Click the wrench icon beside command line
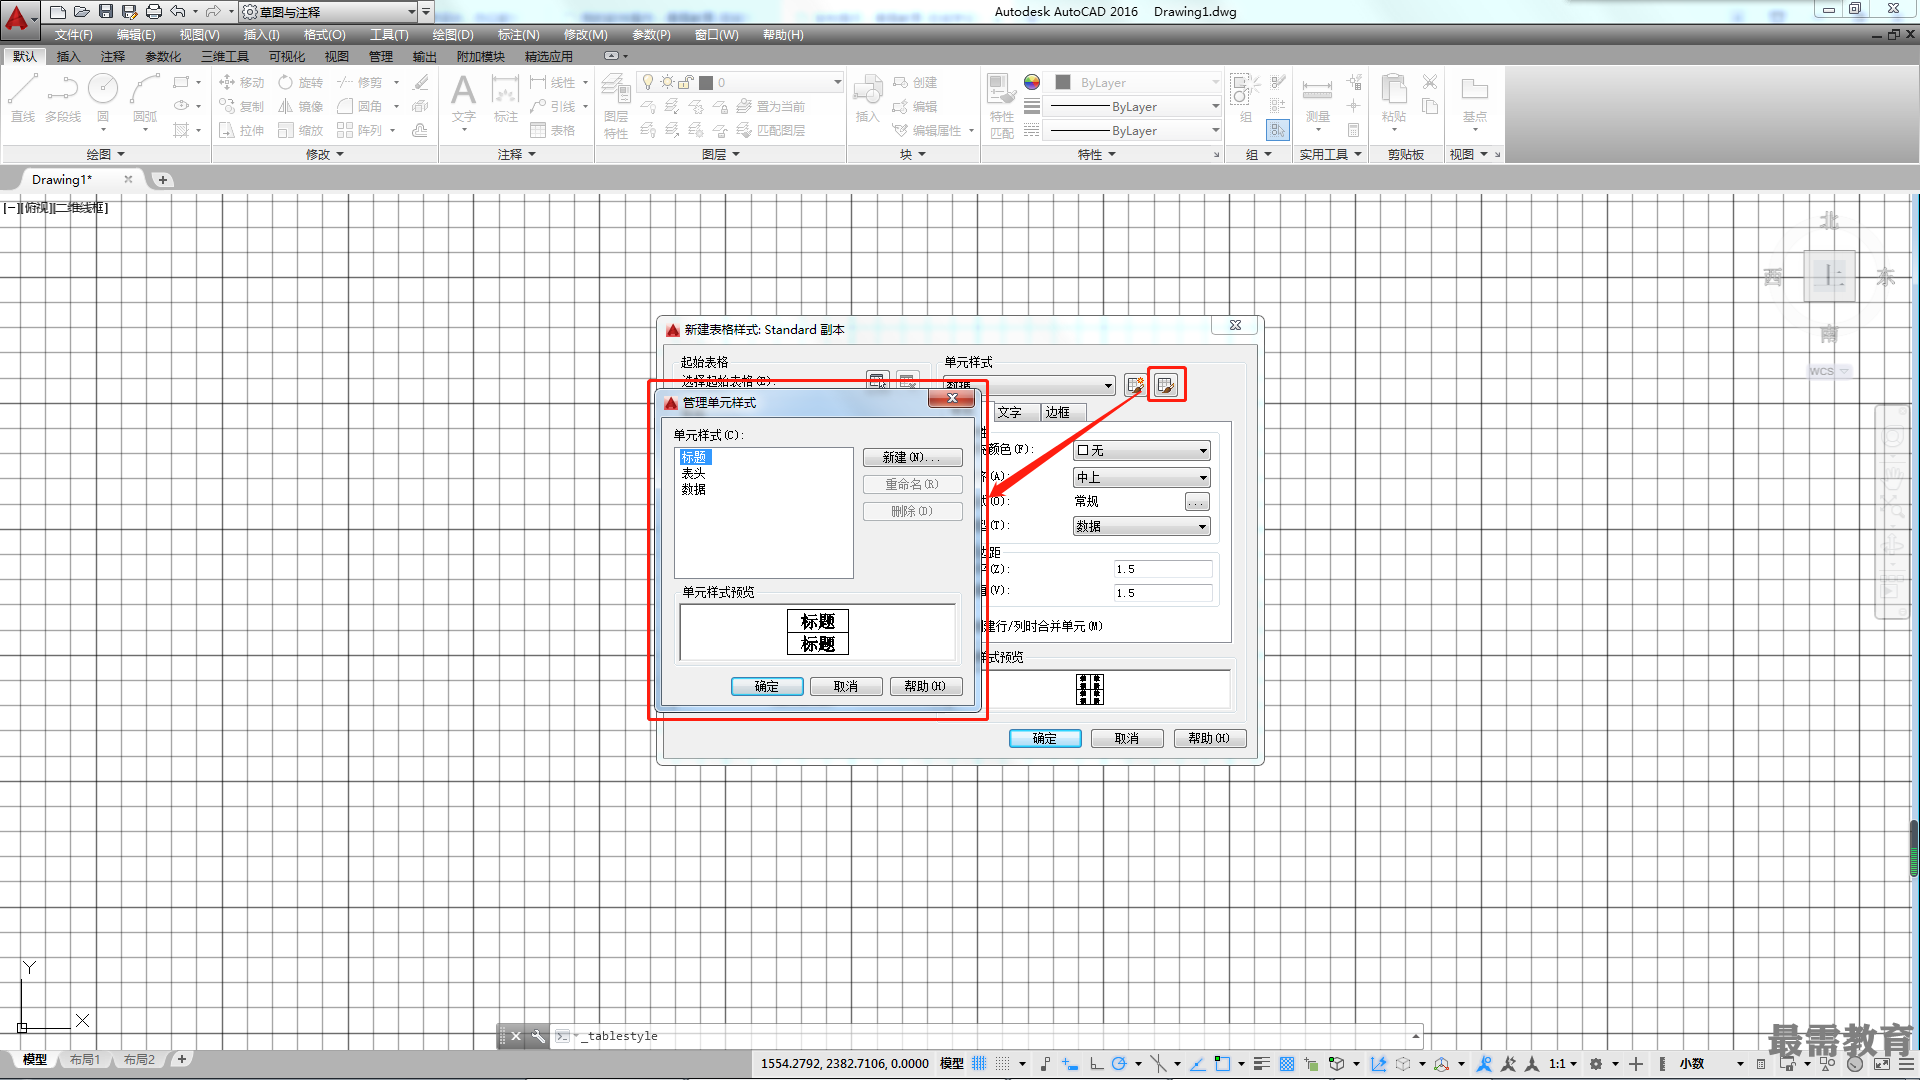 coord(538,1036)
